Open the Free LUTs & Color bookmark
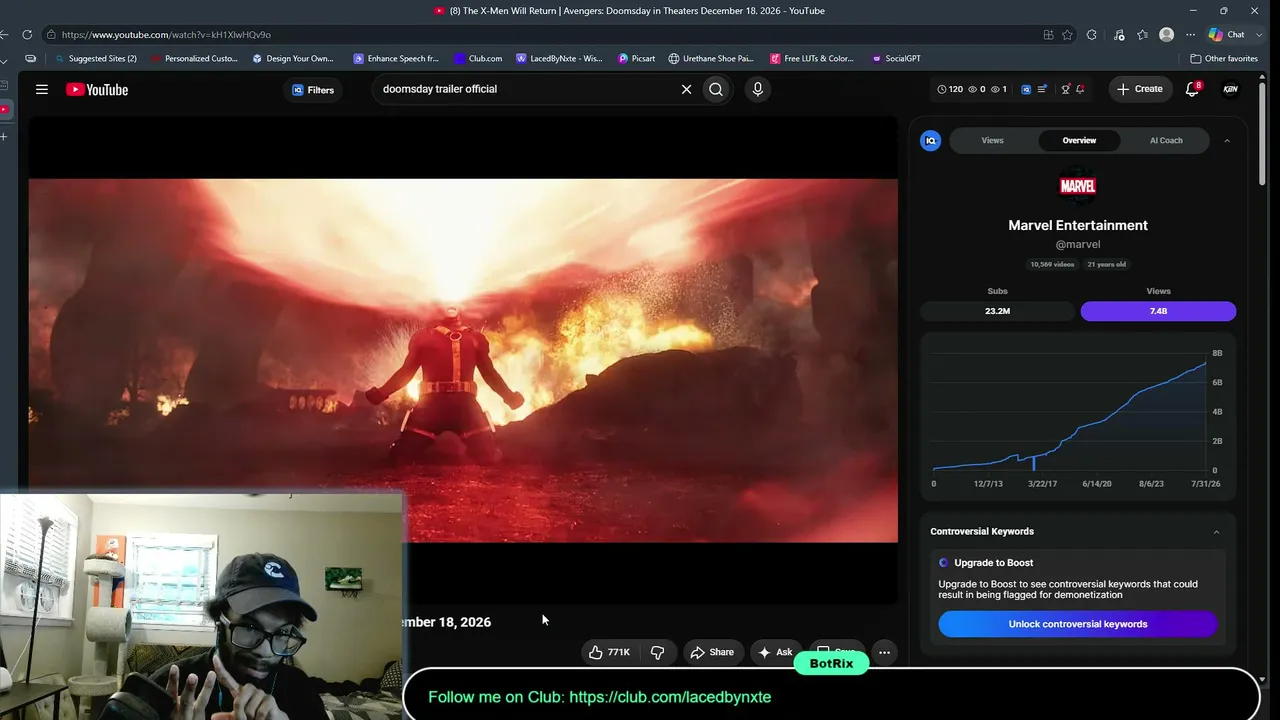This screenshot has height=720, width=1280. click(x=812, y=59)
